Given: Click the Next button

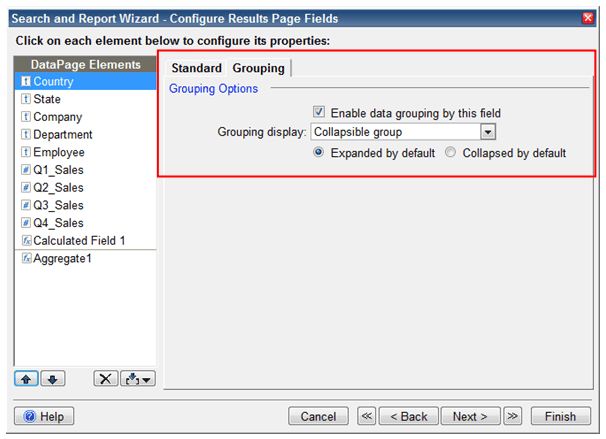Looking at the screenshot, I should click(x=470, y=416).
